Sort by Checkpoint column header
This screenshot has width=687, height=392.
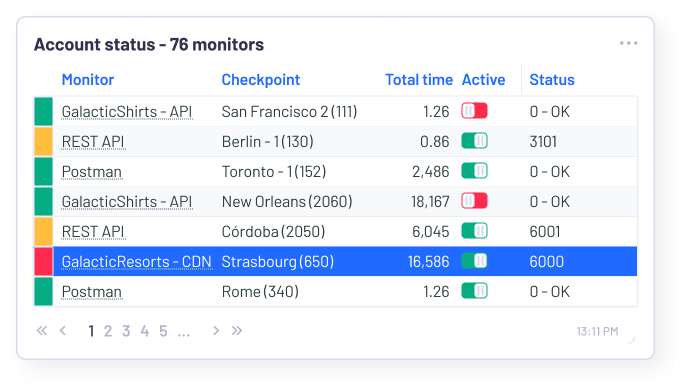261,80
